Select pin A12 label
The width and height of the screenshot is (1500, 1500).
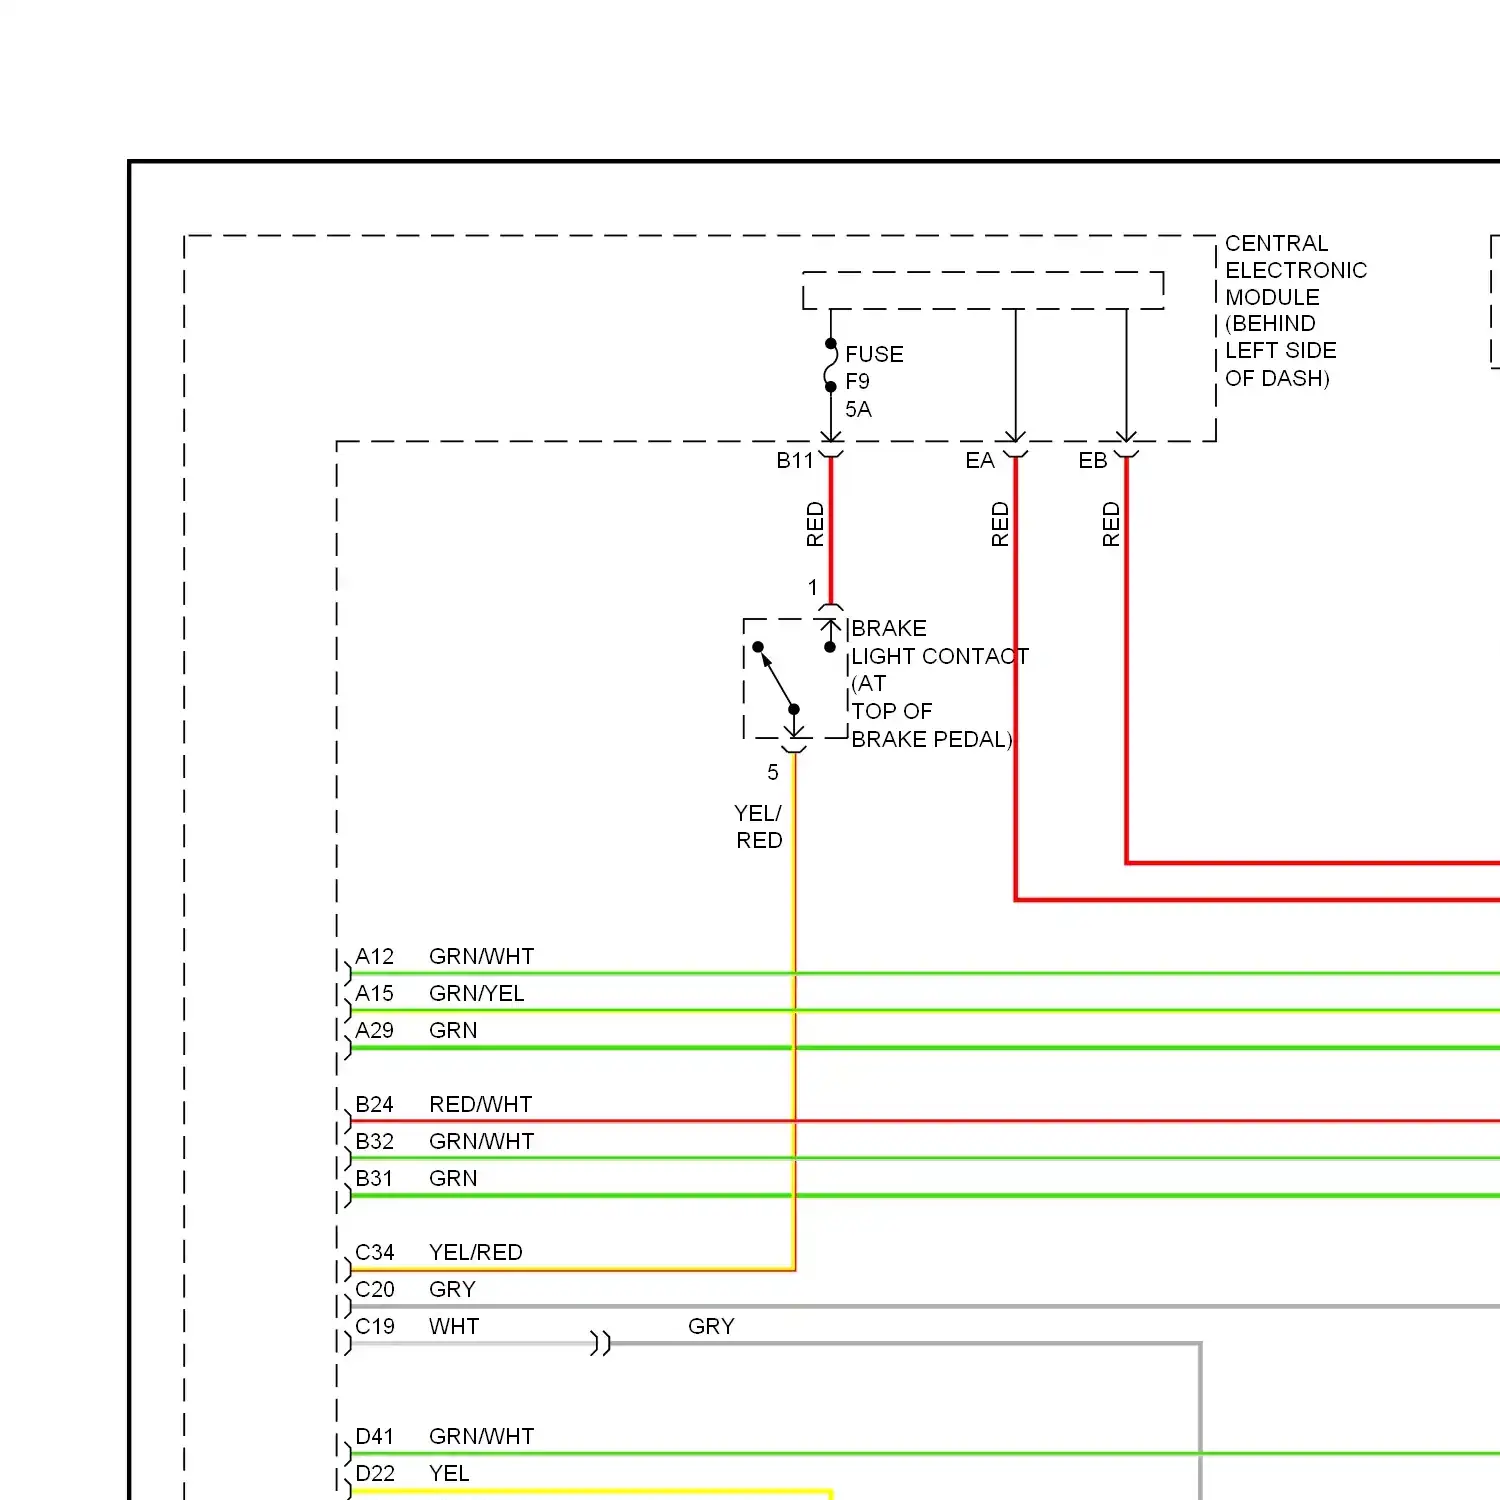coord(375,957)
